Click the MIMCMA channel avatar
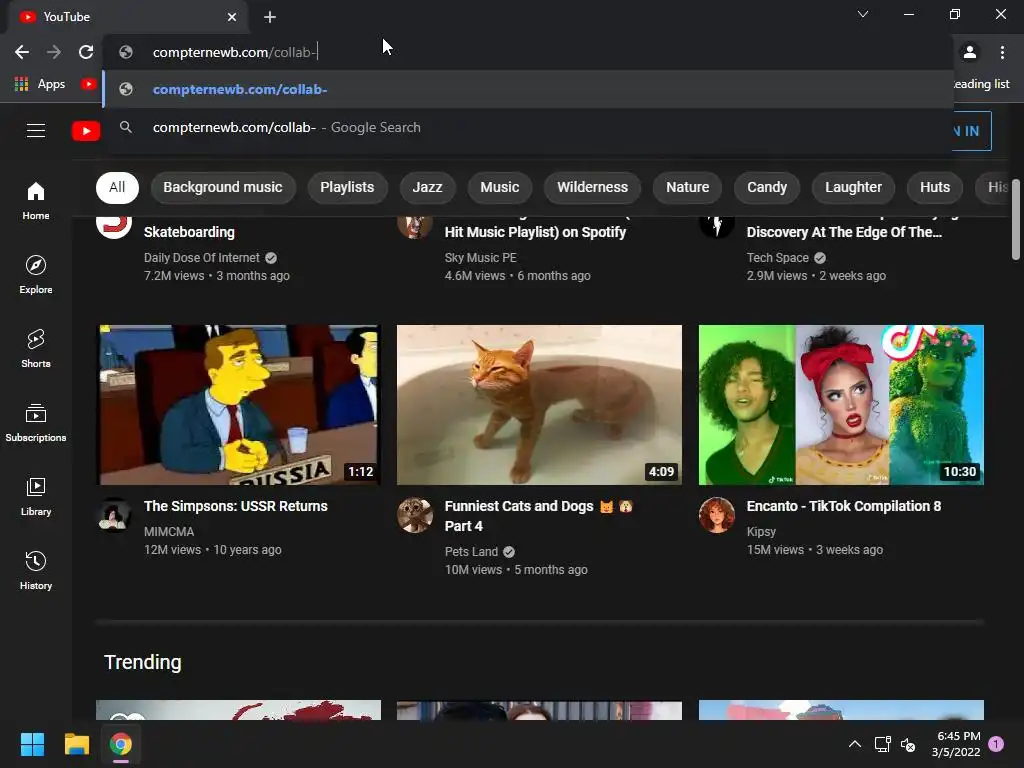Image resolution: width=1024 pixels, height=768 pixels. pos(114,515)
